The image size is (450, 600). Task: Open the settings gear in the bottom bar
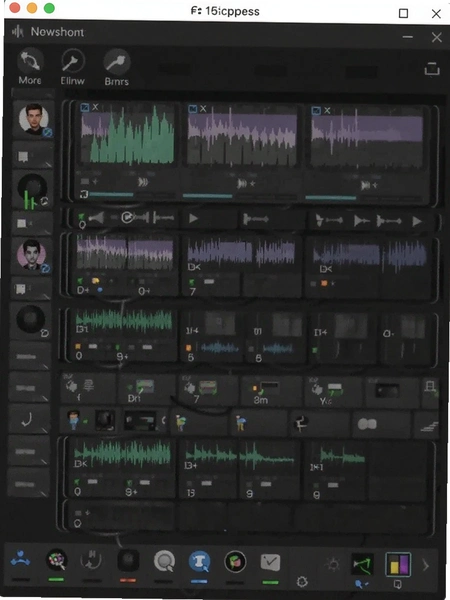pos(302,582)
